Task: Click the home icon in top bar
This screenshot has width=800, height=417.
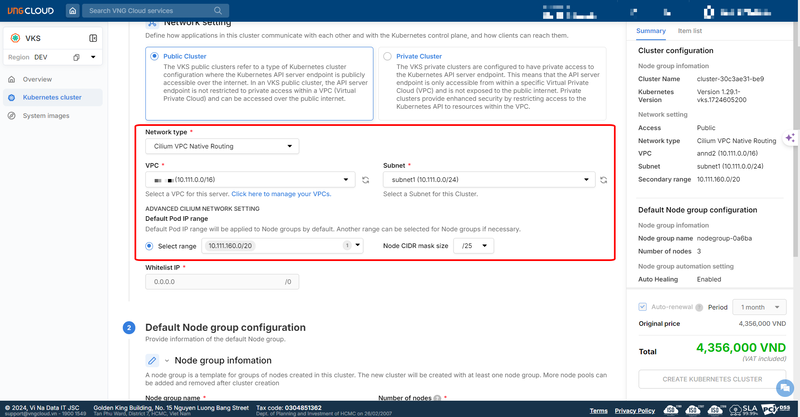Action: [73, 11]
